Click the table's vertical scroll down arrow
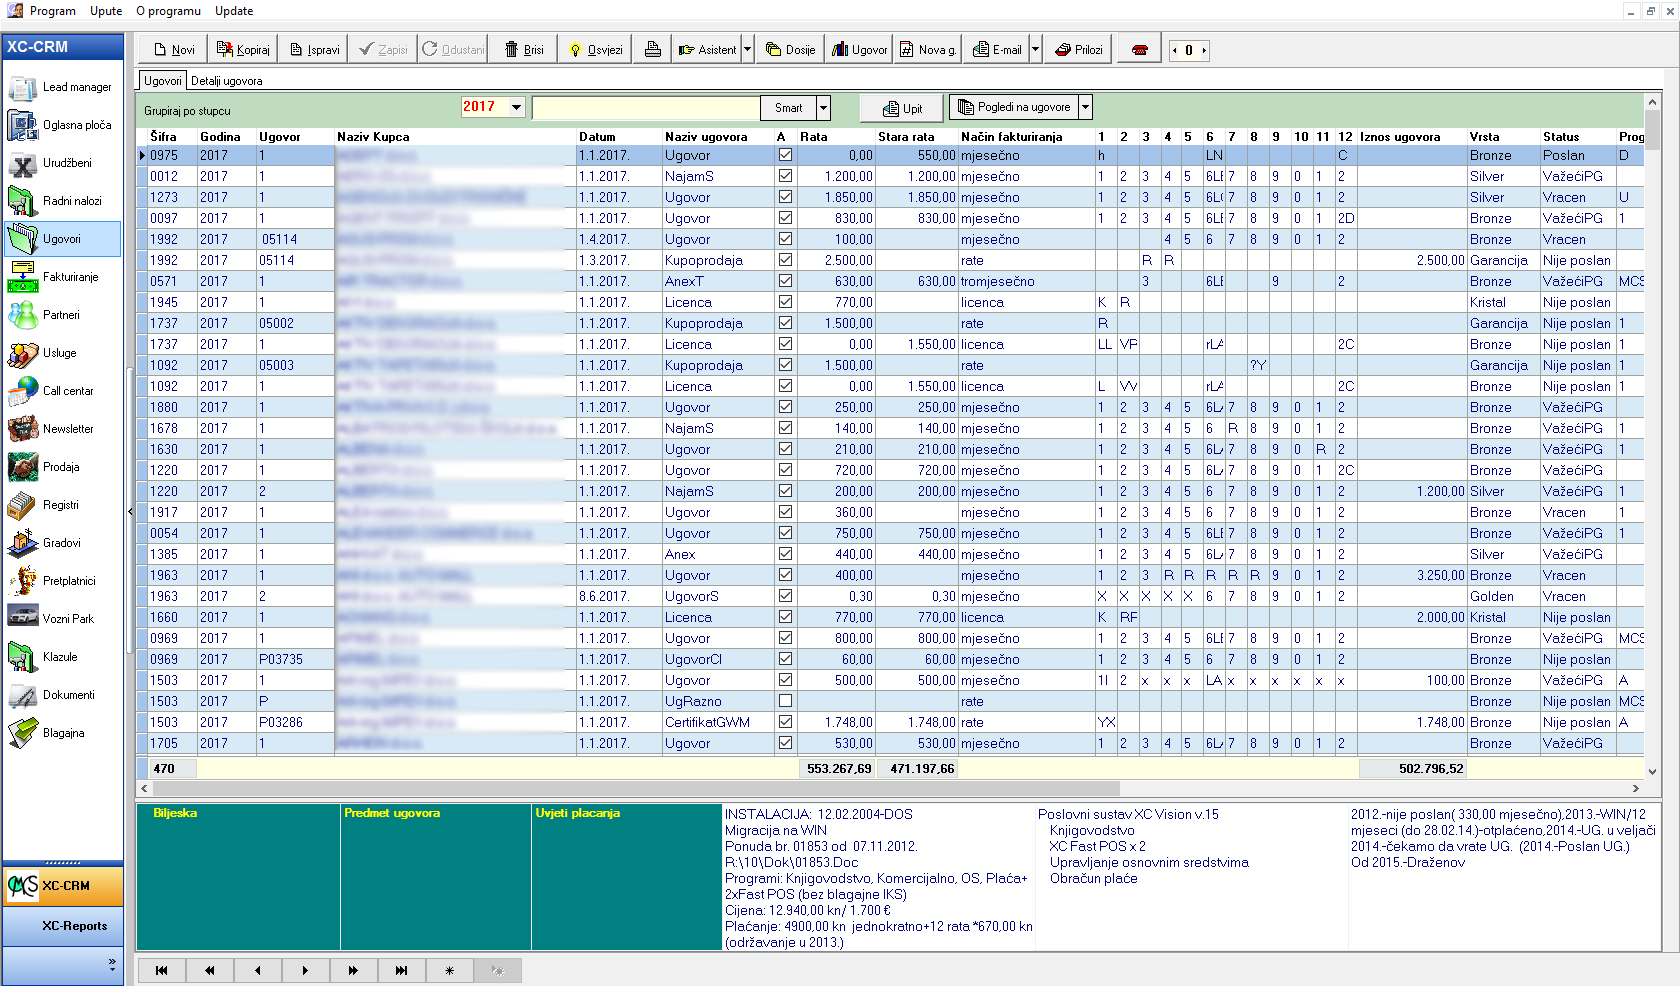 coord(1652,771)
